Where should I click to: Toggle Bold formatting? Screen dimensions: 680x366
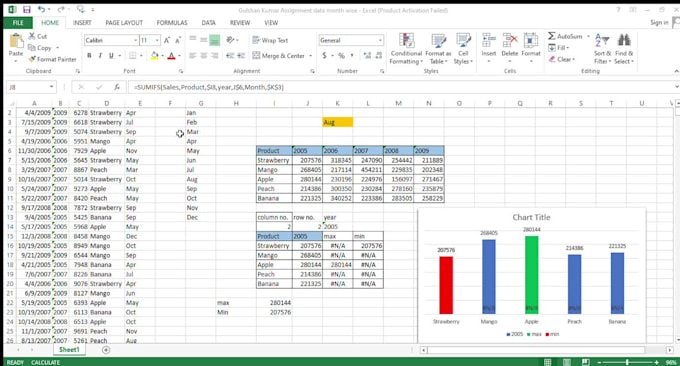coord(89,56)
